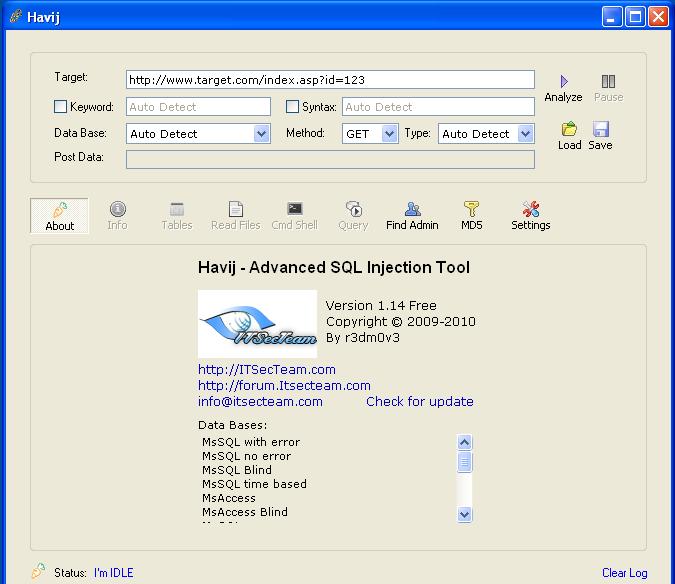Click the Post Data field

tap(330, 160)
